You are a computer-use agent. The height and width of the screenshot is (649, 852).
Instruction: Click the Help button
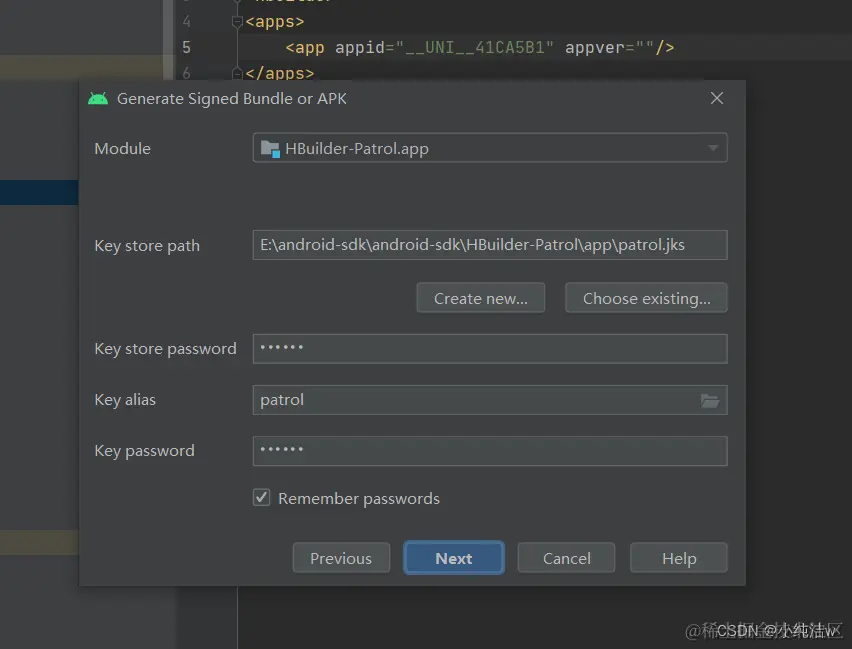tap(679, 558)
